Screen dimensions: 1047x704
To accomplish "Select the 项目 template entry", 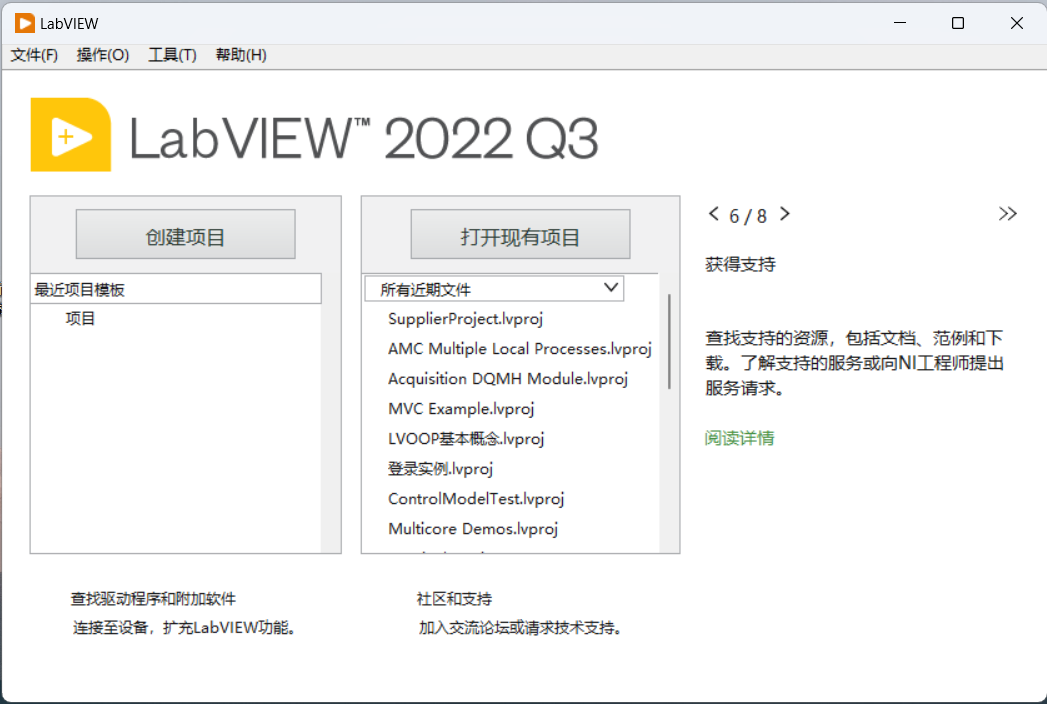I will click(x=80, y=319).
